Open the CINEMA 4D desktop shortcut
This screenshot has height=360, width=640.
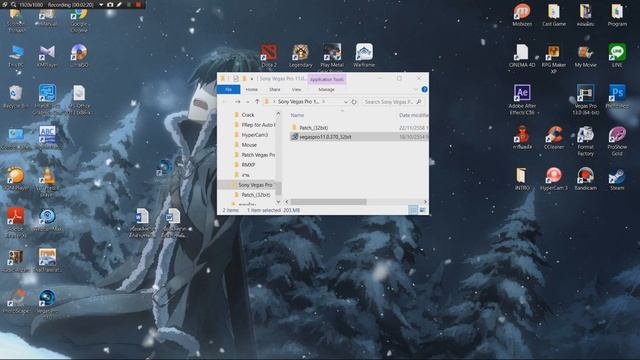pyautogui.click(x=522, y=56)
